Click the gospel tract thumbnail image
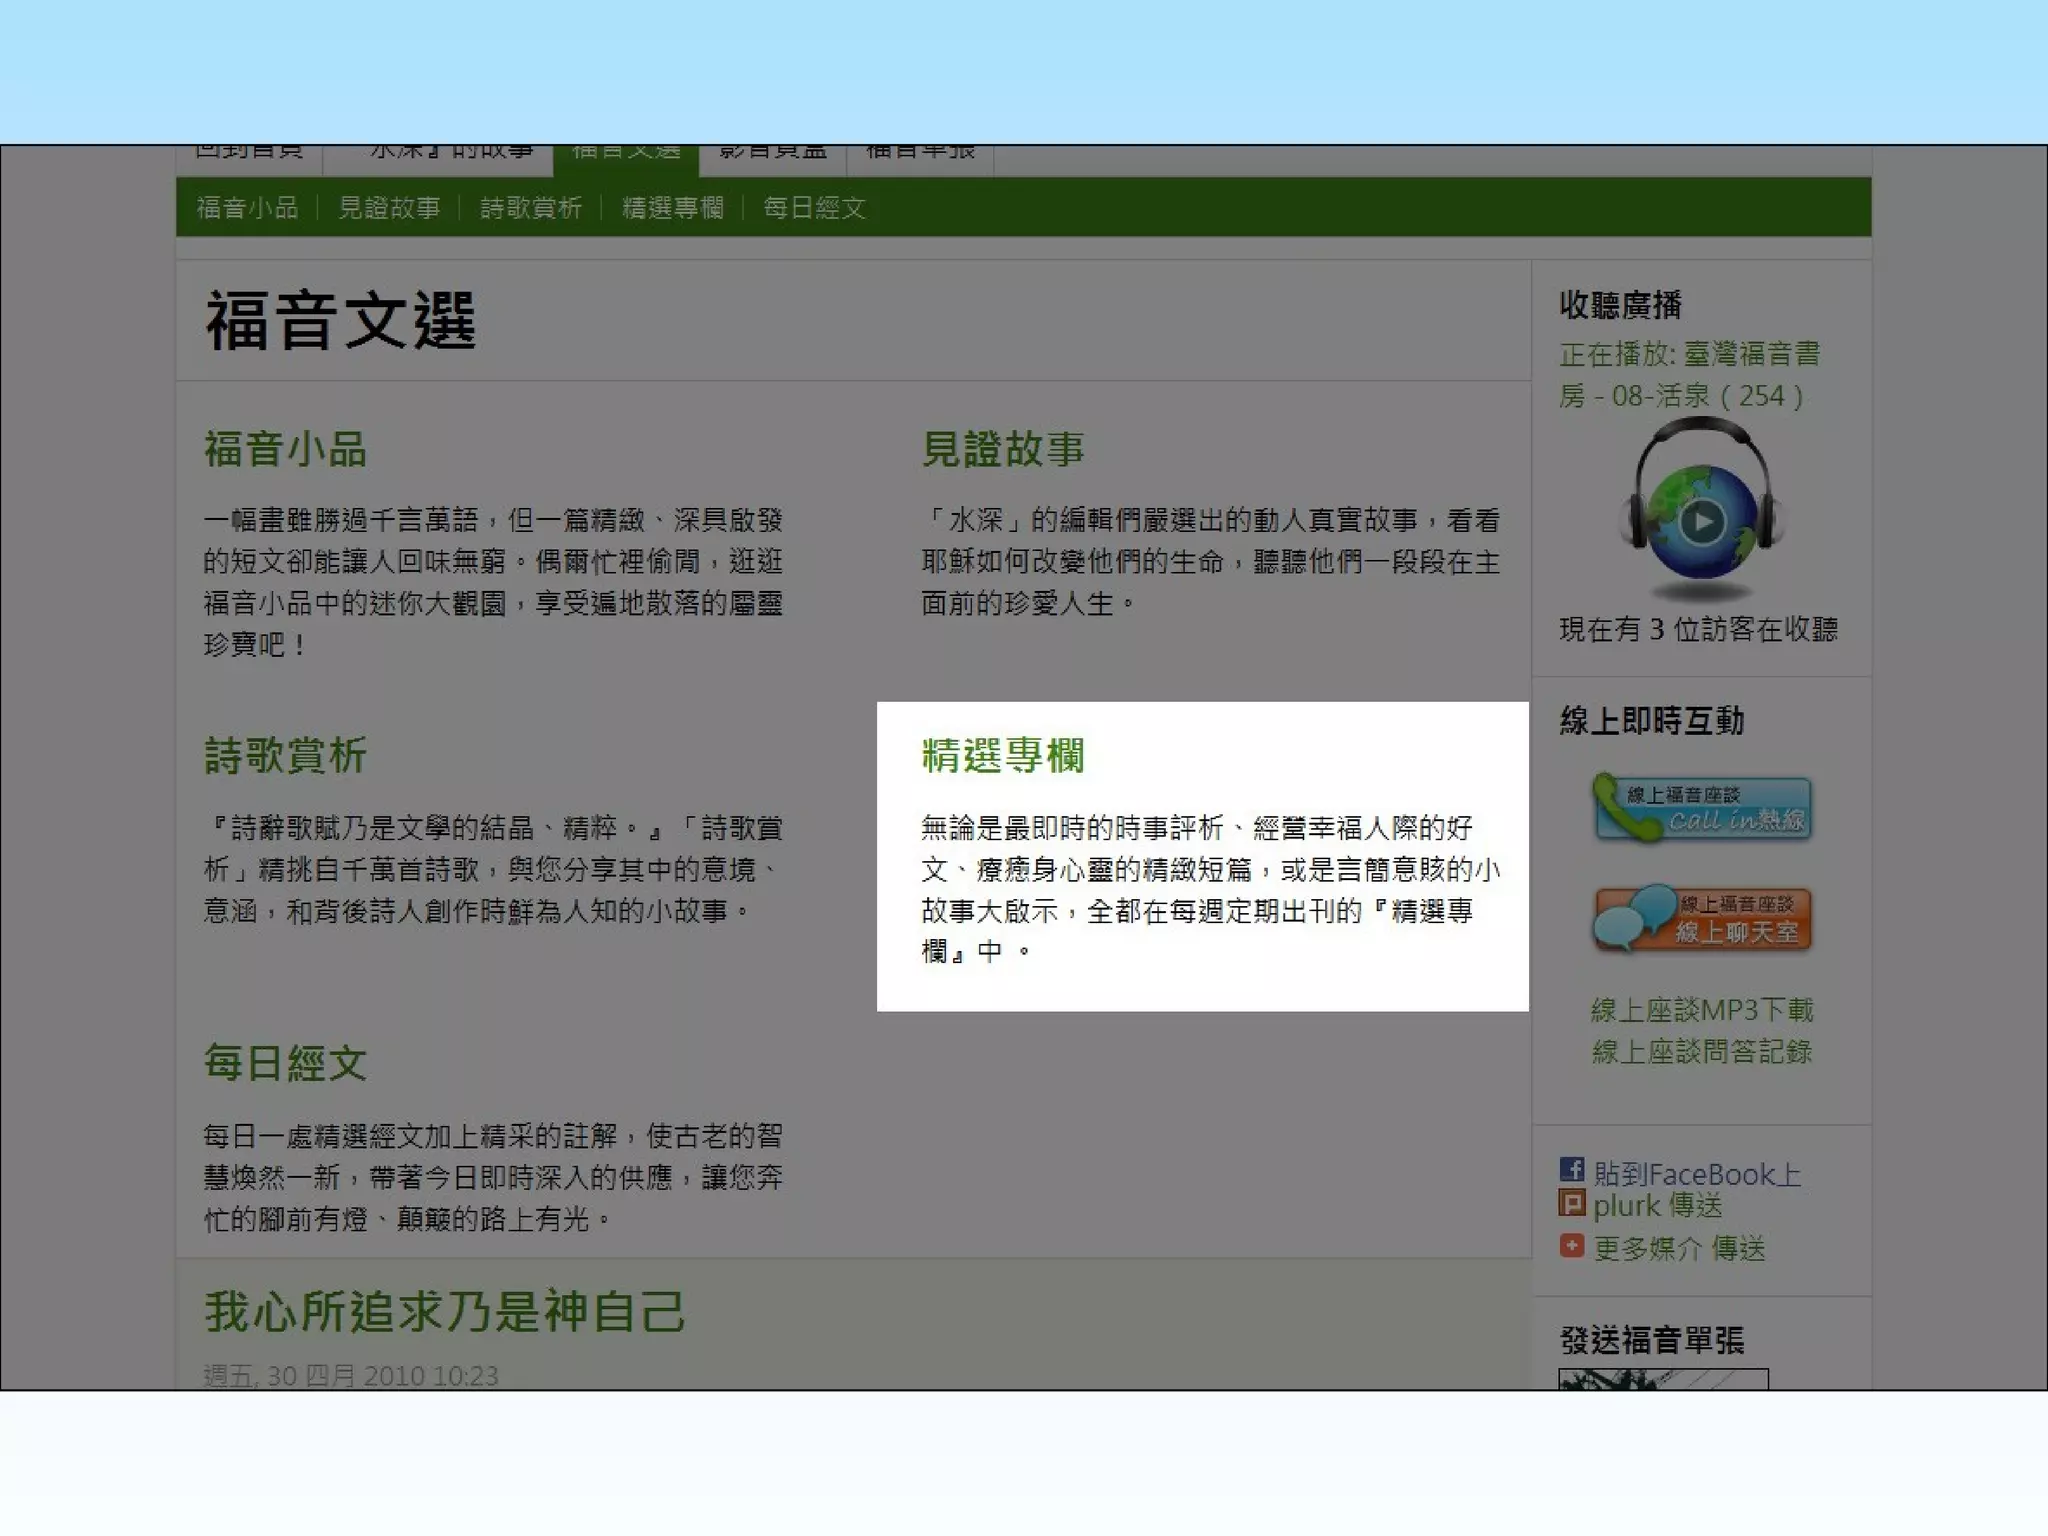 (1662, 1379)
